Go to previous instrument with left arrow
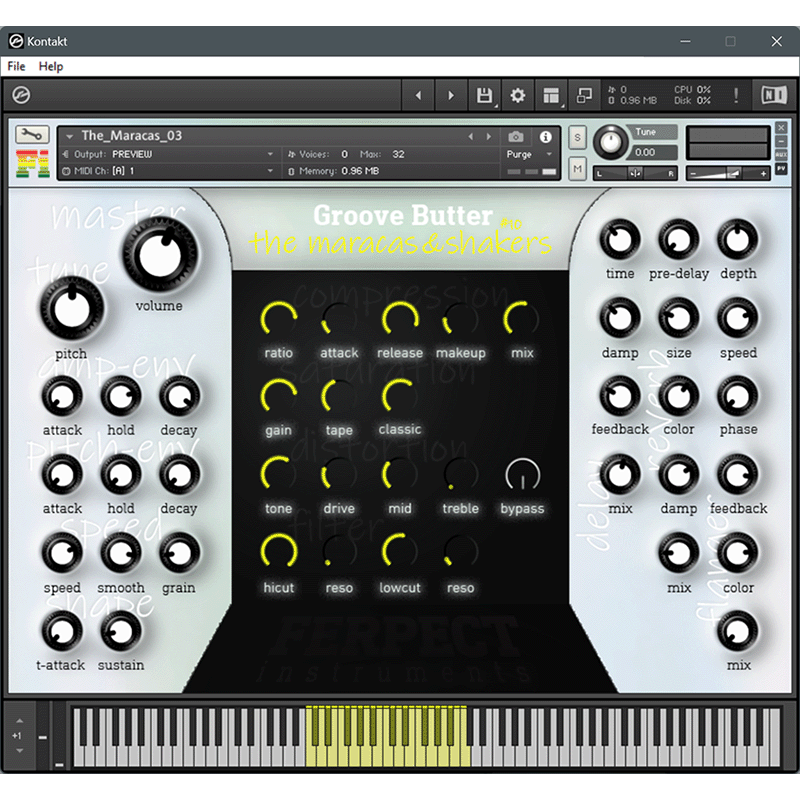The width and height of the screenshot is (800, 800). [x=418, y=95]
